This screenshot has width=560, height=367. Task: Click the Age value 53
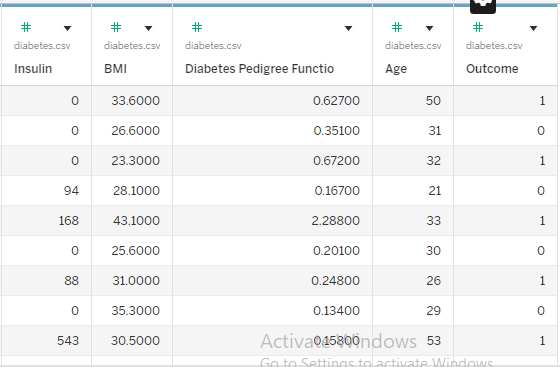(x=434, y=341)
